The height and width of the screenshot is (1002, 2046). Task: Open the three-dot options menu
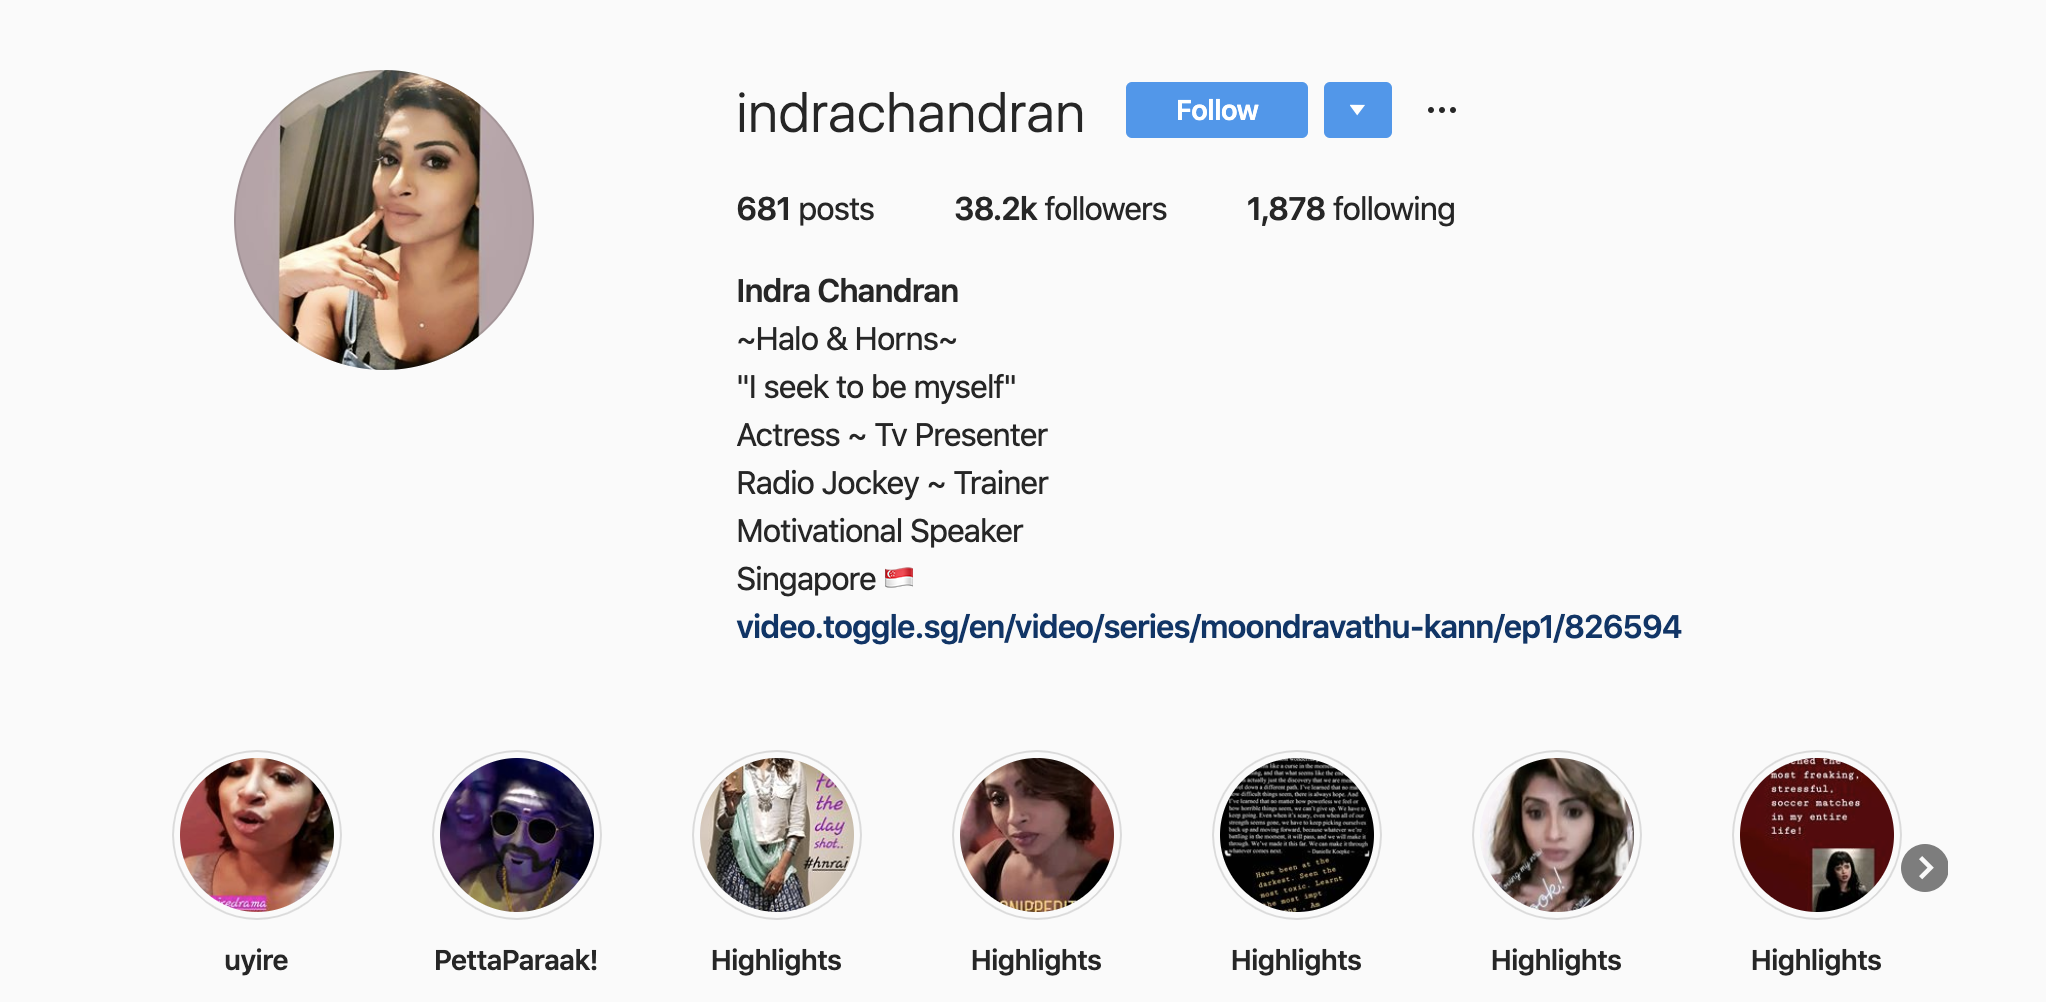pos(1441,110)
